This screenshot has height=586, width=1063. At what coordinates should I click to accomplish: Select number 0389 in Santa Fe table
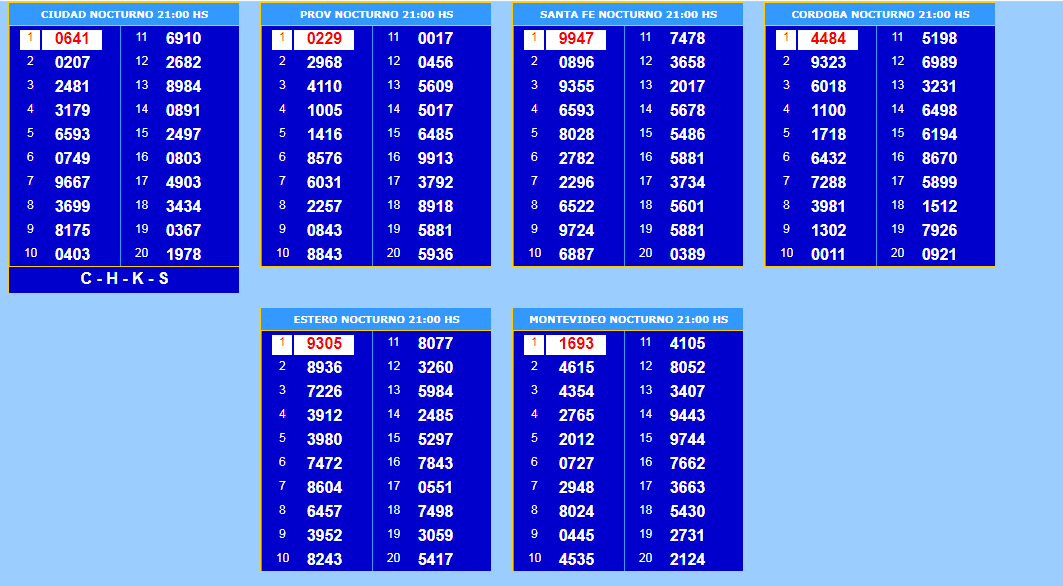(x=687, y=254)
